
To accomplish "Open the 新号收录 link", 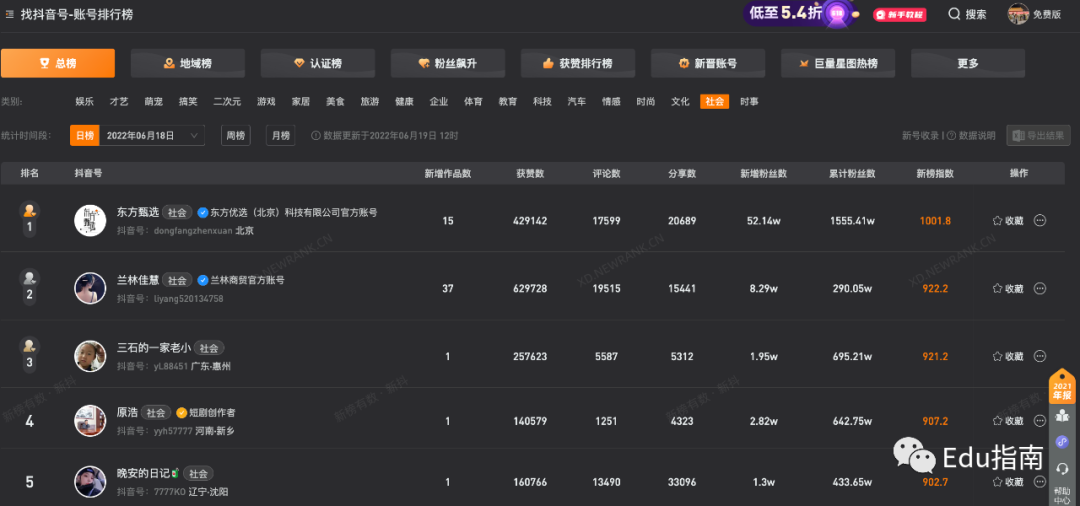I will [x=921, y=136].
